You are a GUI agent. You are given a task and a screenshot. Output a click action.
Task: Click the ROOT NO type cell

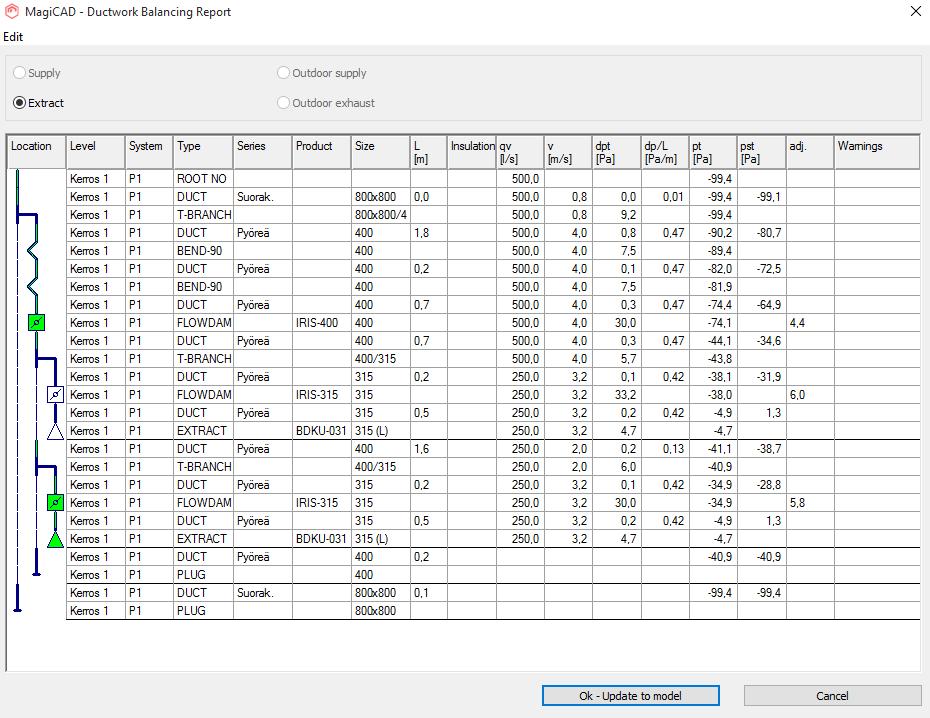203,178
